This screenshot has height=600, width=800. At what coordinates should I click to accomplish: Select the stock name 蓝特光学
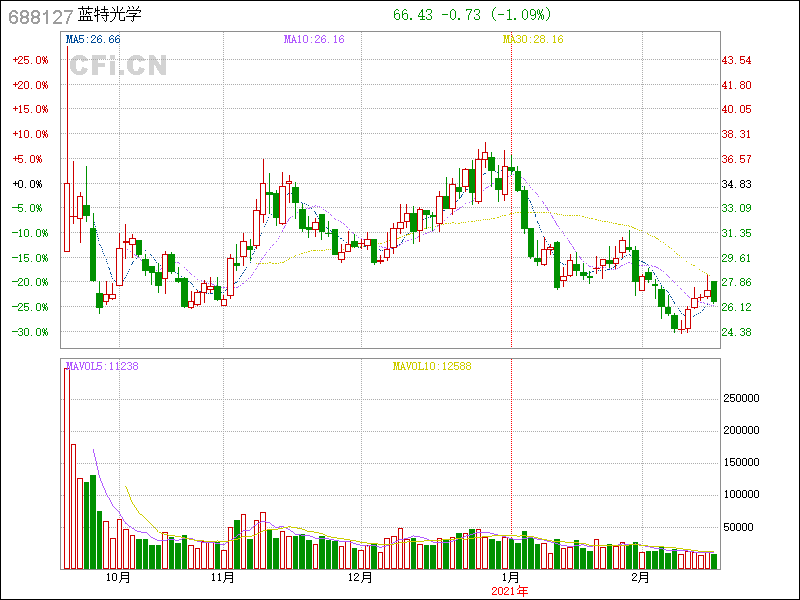coord(116,16)
